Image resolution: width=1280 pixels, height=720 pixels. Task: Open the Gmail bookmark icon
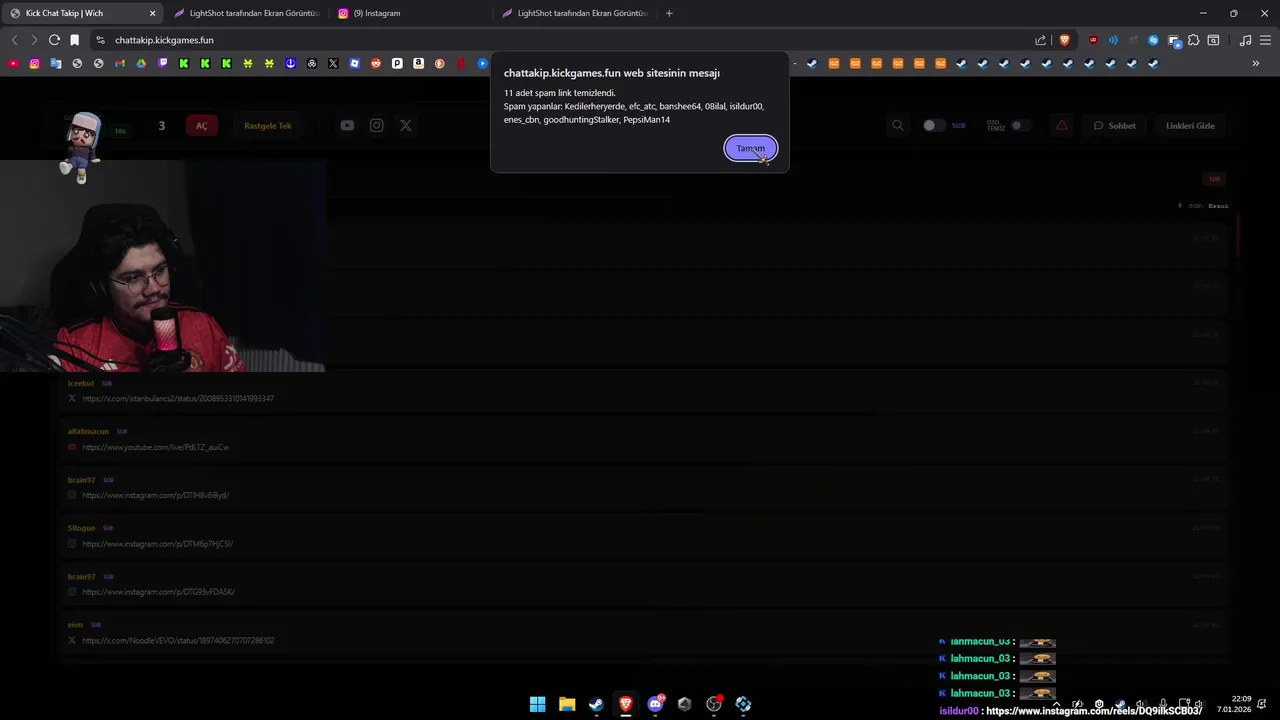[x=120, y=63]
